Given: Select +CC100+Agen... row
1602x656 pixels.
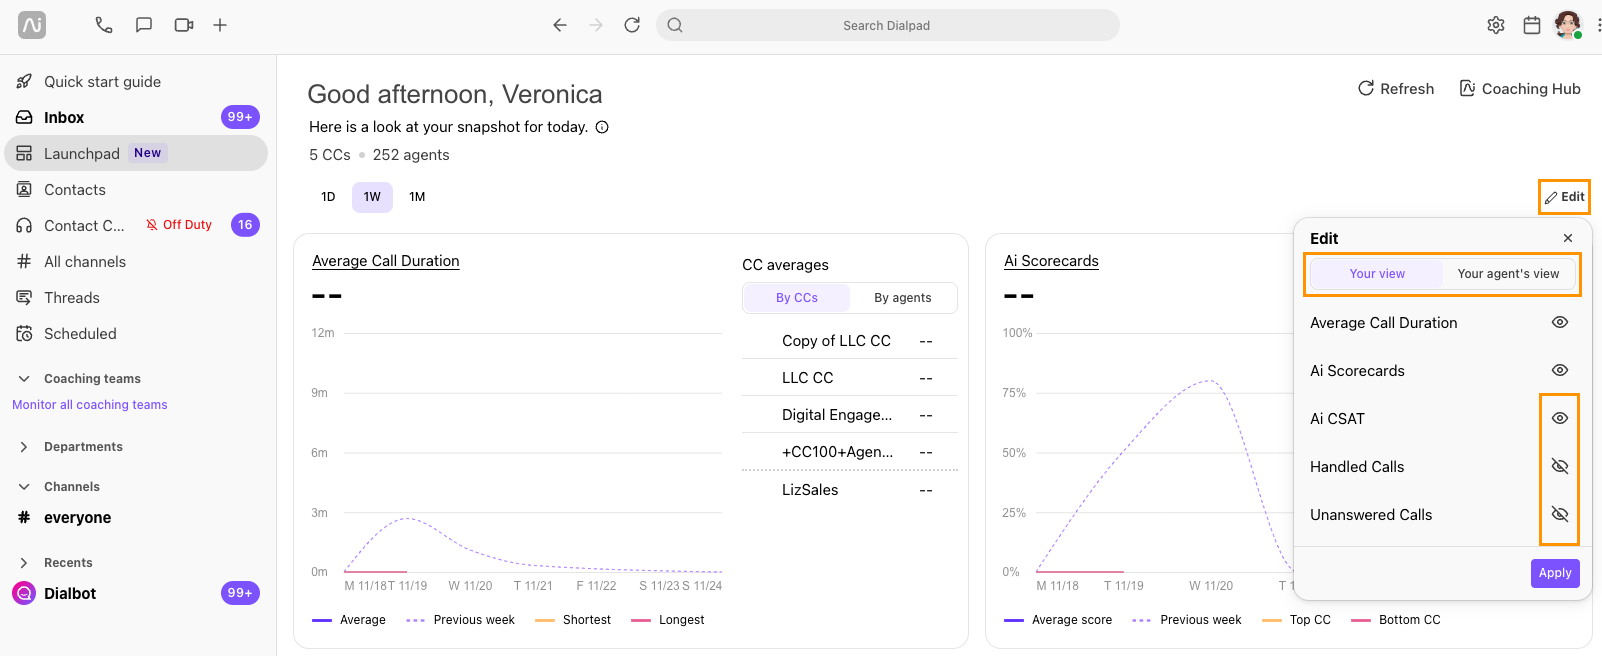Looking at the screenshot, I should (849, 452).
